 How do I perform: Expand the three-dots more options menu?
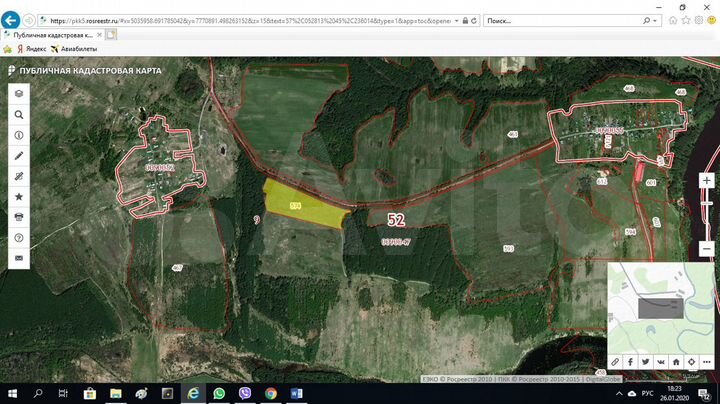pos(707,362)
